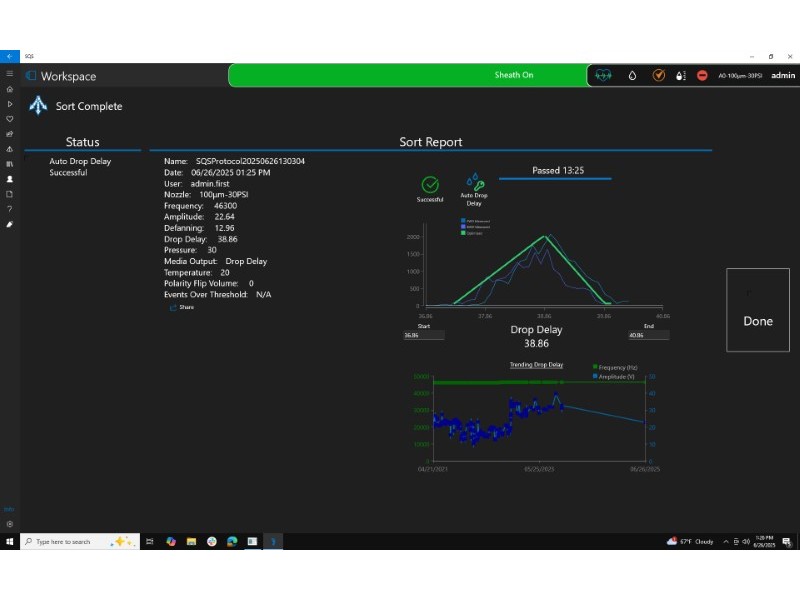Click the red stop circle icon
Screen dimensions: 800x600
702,75
